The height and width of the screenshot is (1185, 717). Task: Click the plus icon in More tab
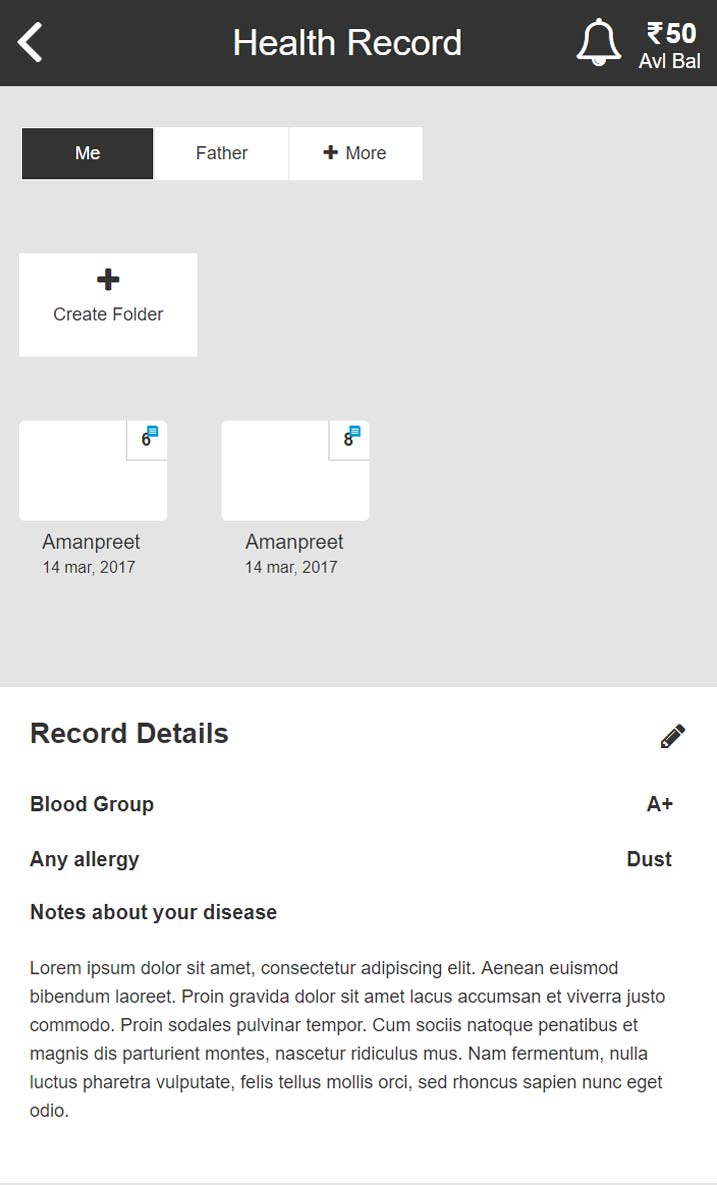330,153
